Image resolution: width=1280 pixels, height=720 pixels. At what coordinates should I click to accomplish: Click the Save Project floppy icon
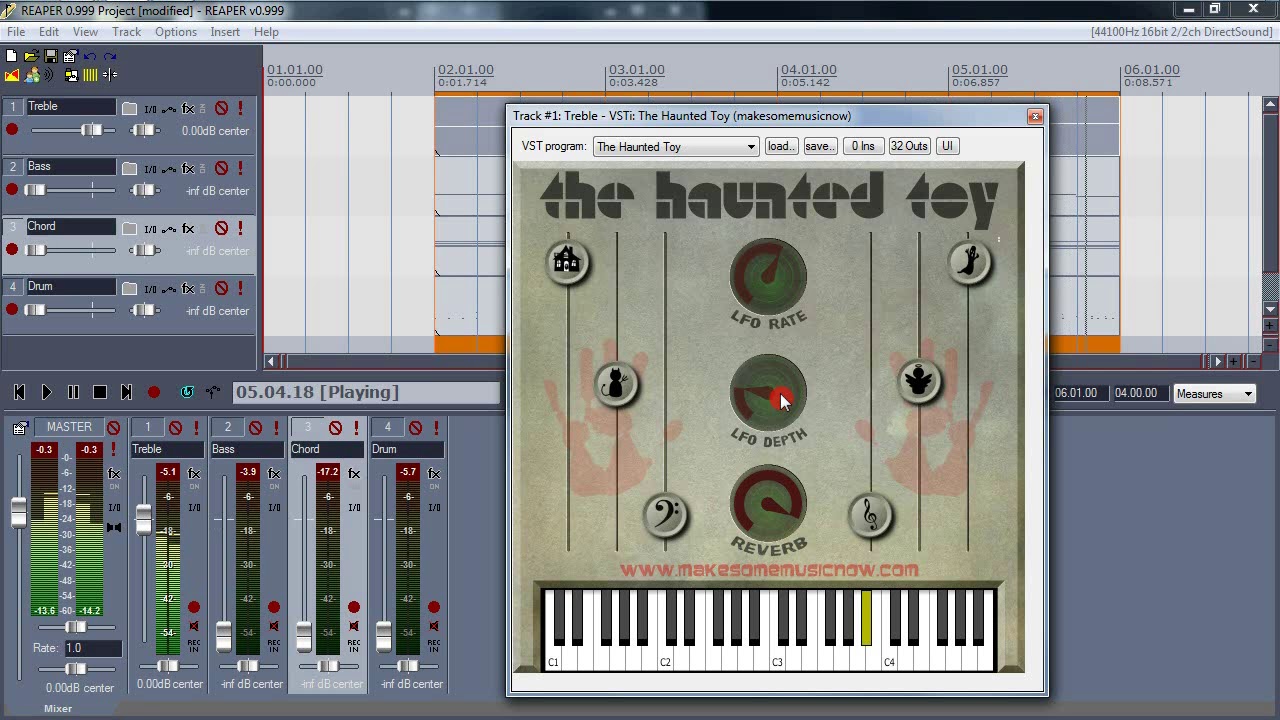50,56
